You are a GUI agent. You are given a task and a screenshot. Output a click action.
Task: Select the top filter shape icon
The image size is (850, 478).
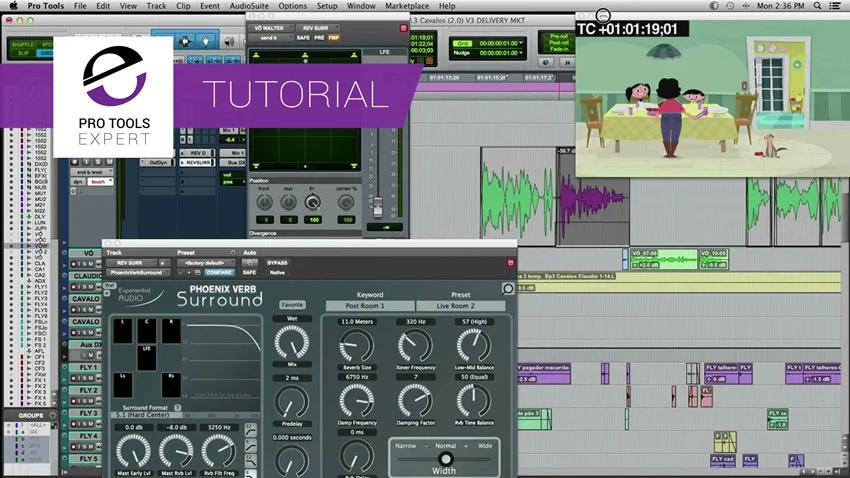(250, 430)
